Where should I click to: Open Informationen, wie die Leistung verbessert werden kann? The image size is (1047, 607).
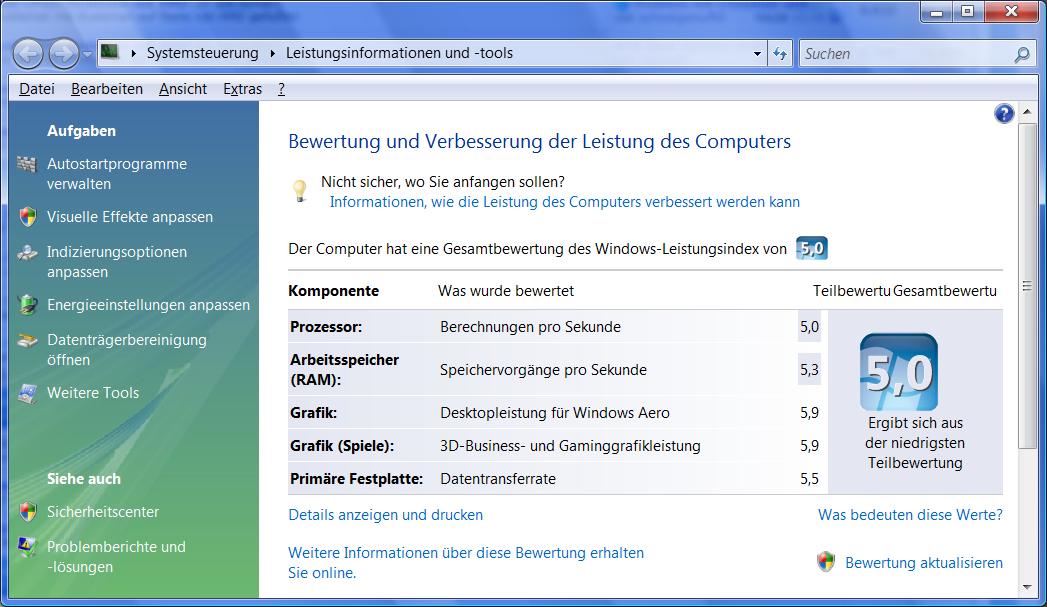pyautogui.click(x=564, y=202)
